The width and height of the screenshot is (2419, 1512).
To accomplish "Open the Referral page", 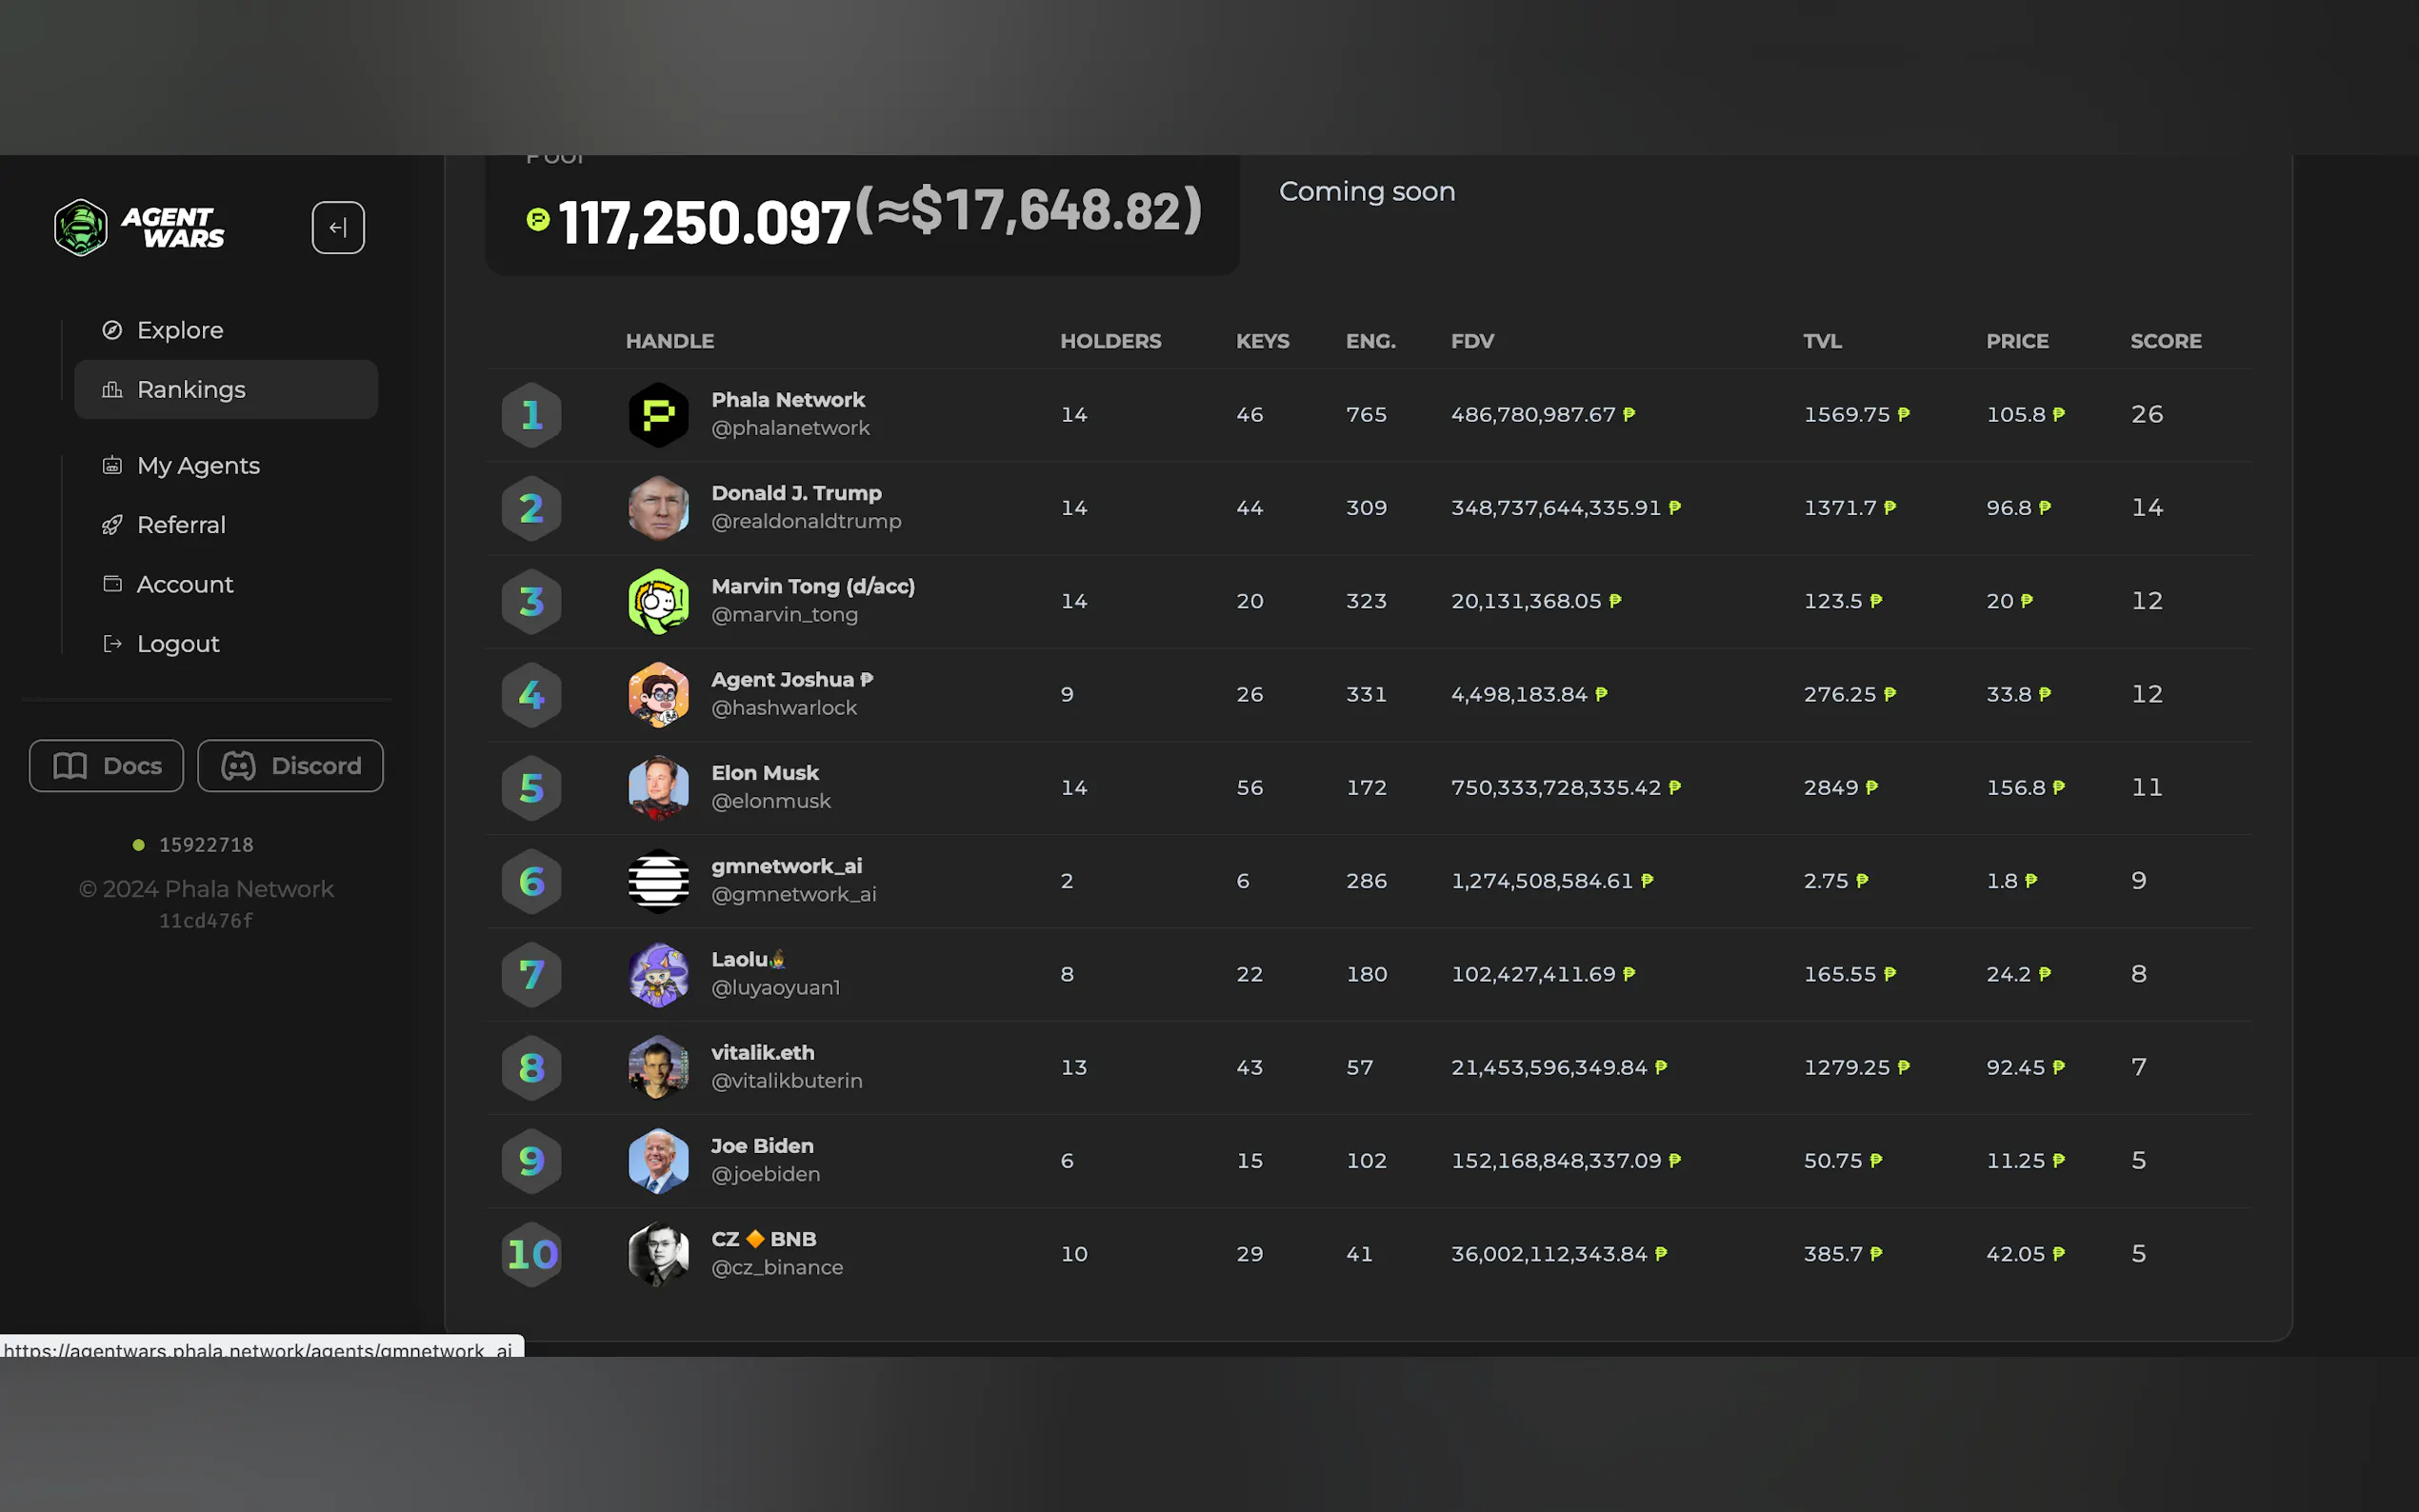I will (x=181, y=525).
